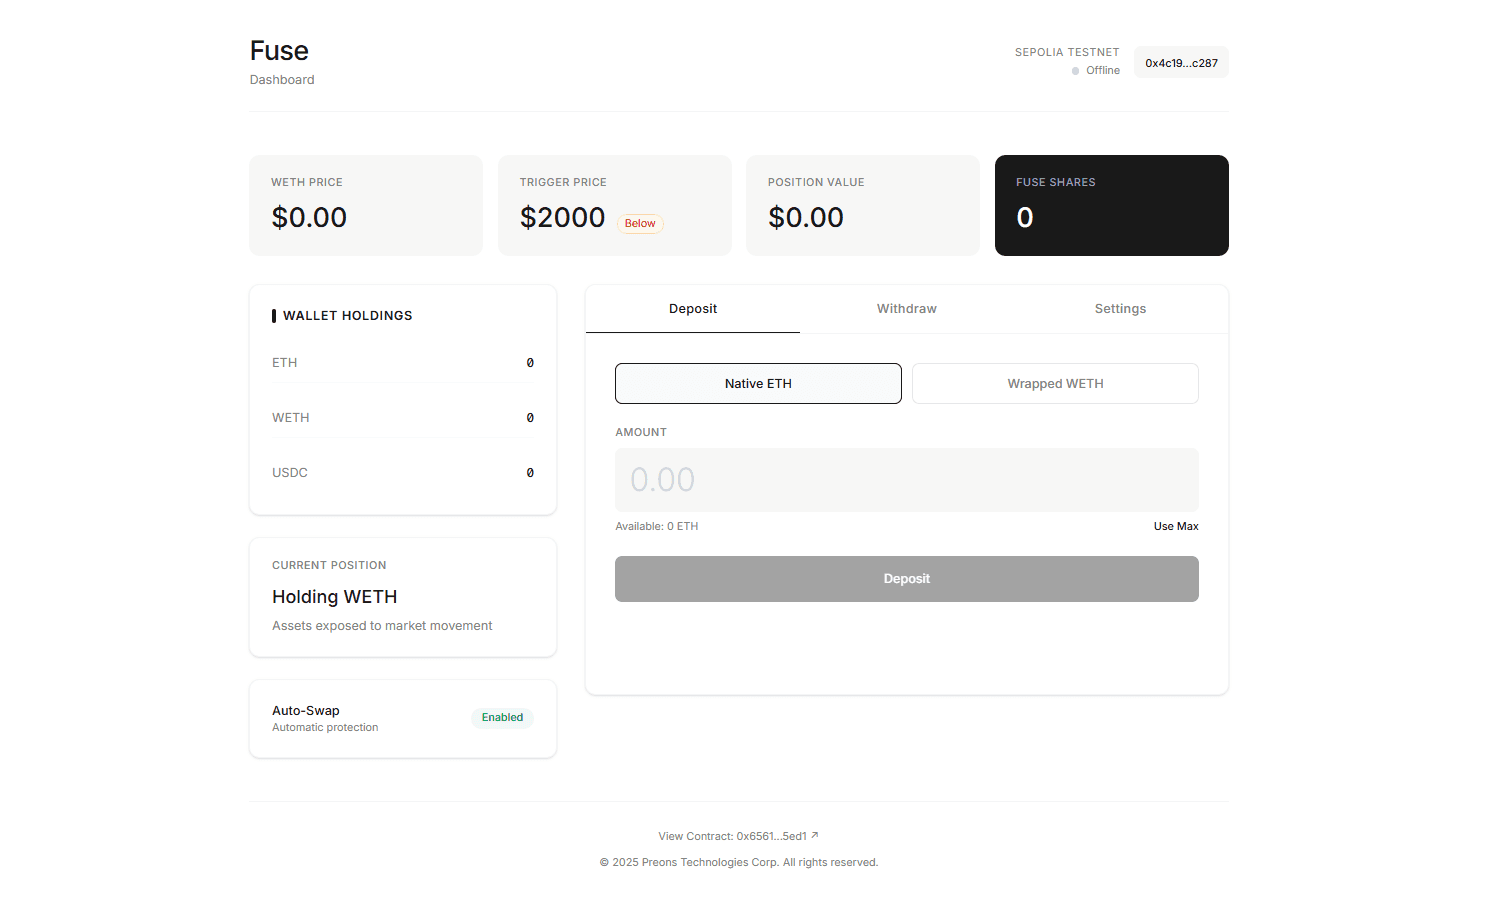
Task: Click the WETH Price card
Action: [366, 205]
